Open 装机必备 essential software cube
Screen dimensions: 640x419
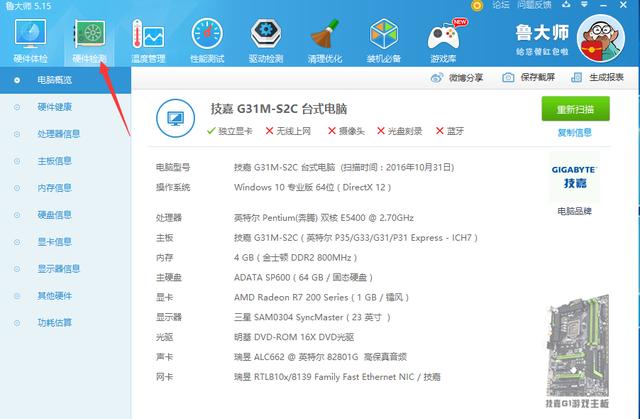(383, 41)
